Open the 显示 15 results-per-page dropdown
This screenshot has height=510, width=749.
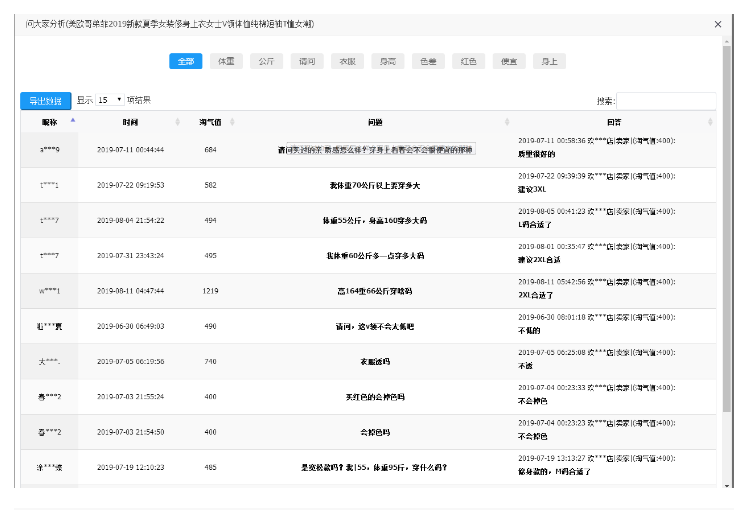[110, 100]
